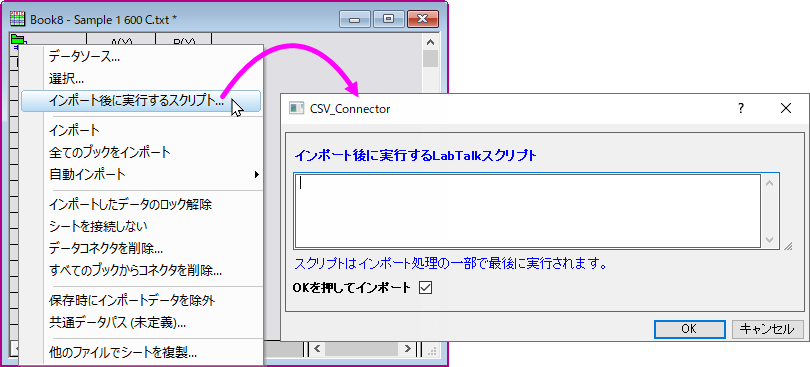Minimize the Book8 workbook window

pos(354,20)
